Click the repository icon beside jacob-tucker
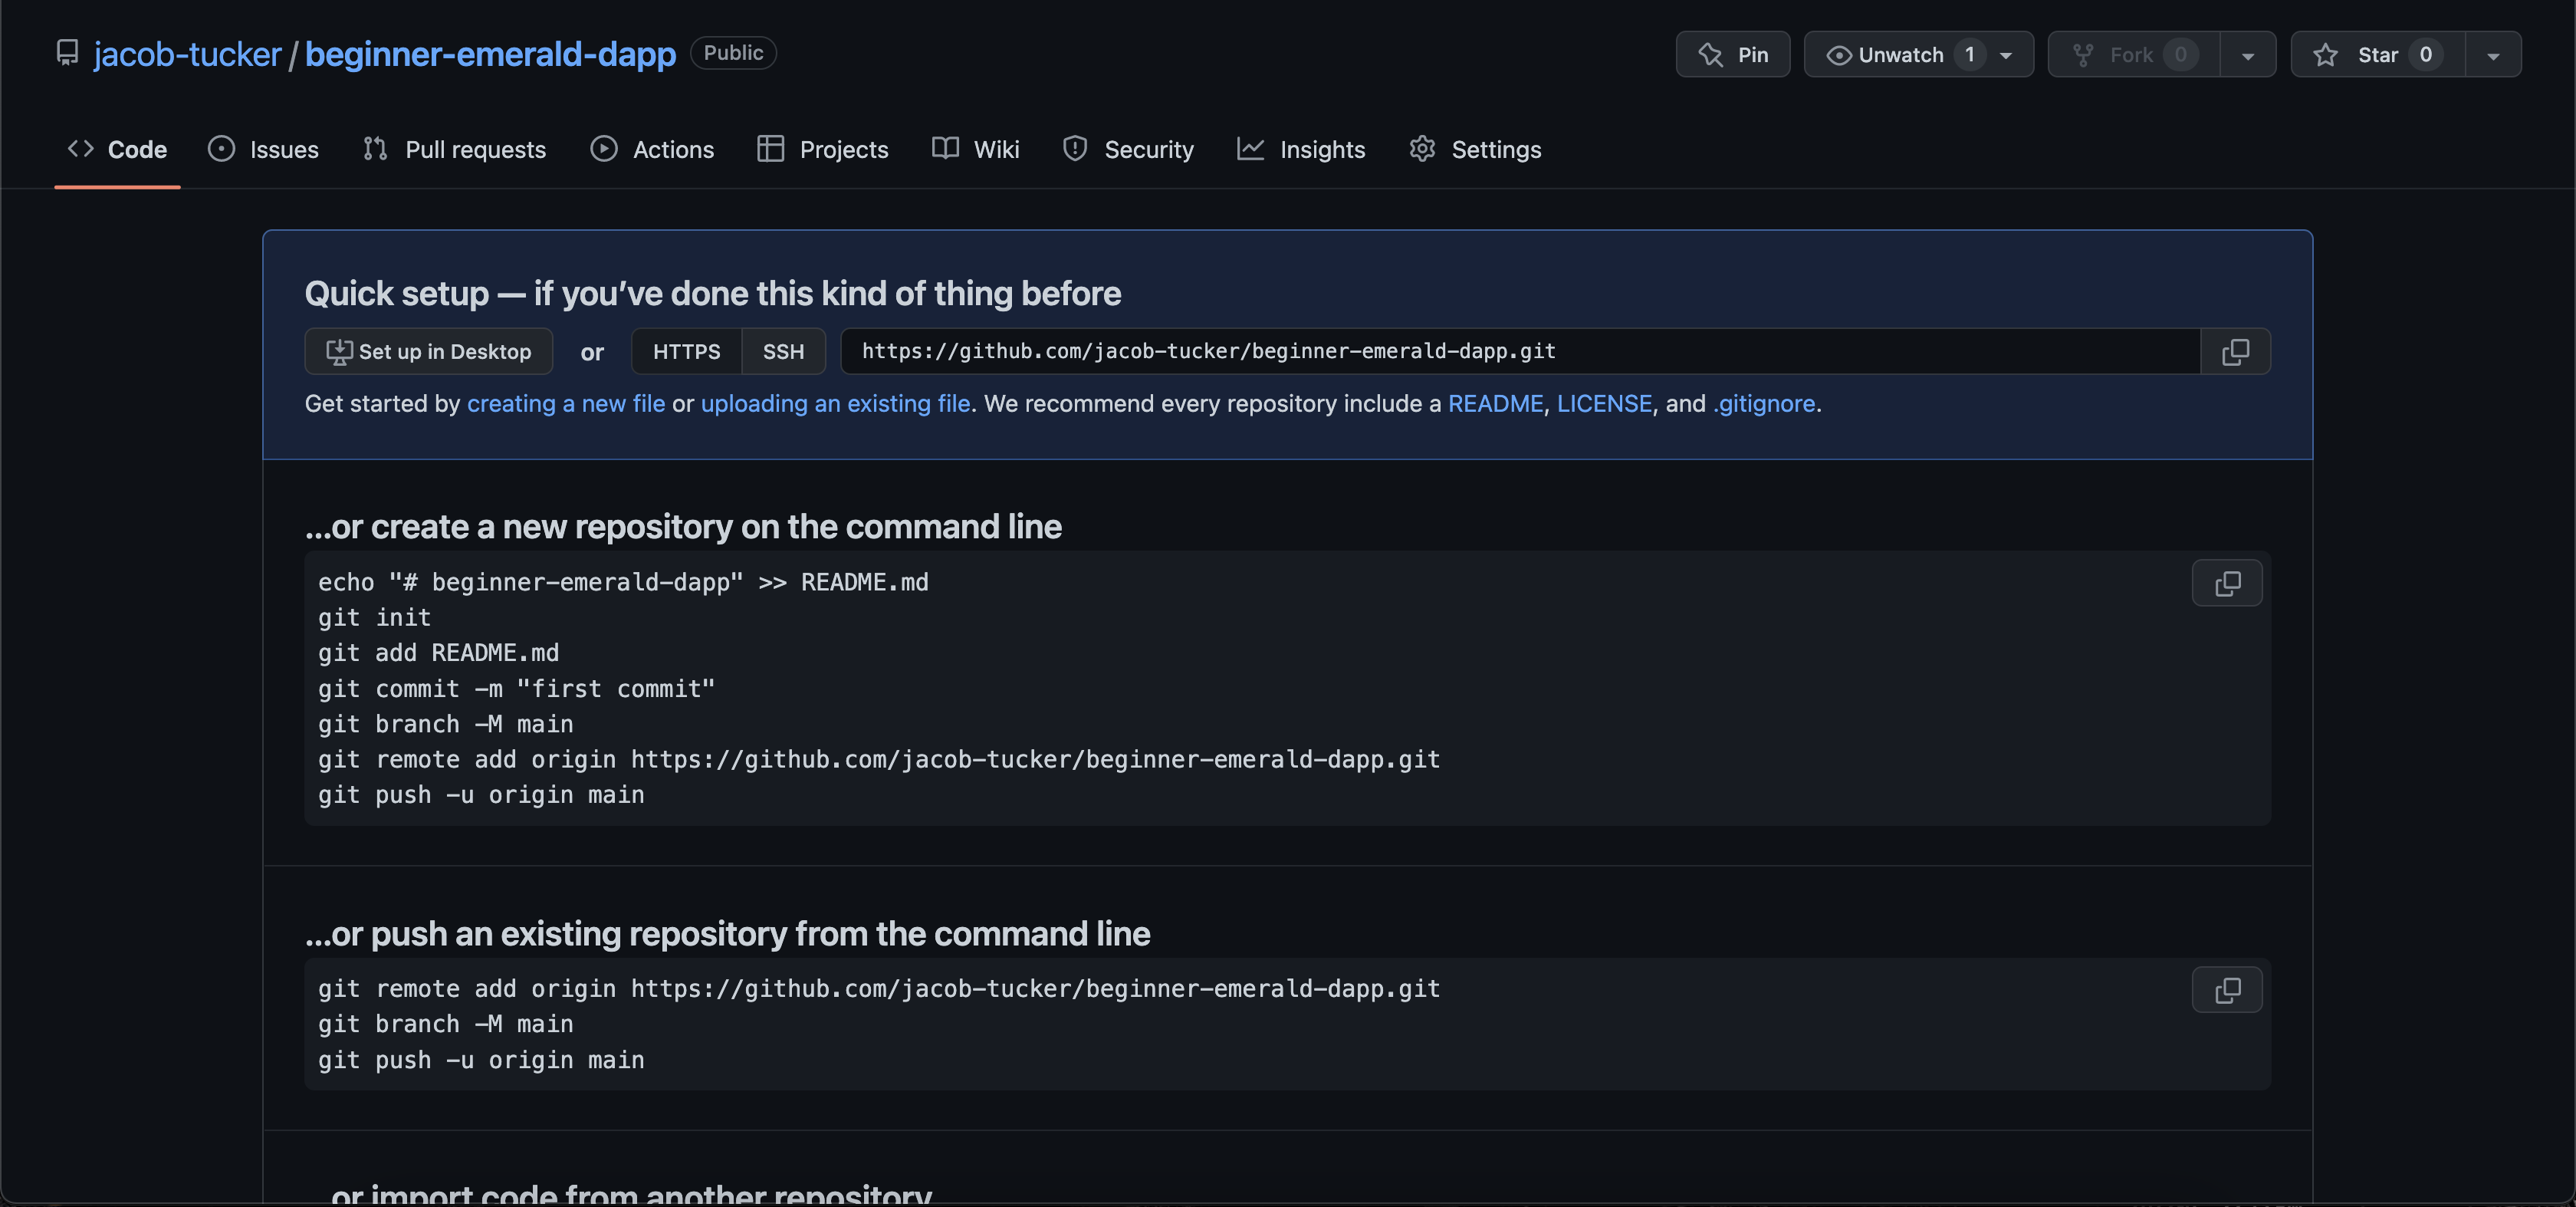The width and height of the screenshot is (2576, 1207). [x=67, y=52]
